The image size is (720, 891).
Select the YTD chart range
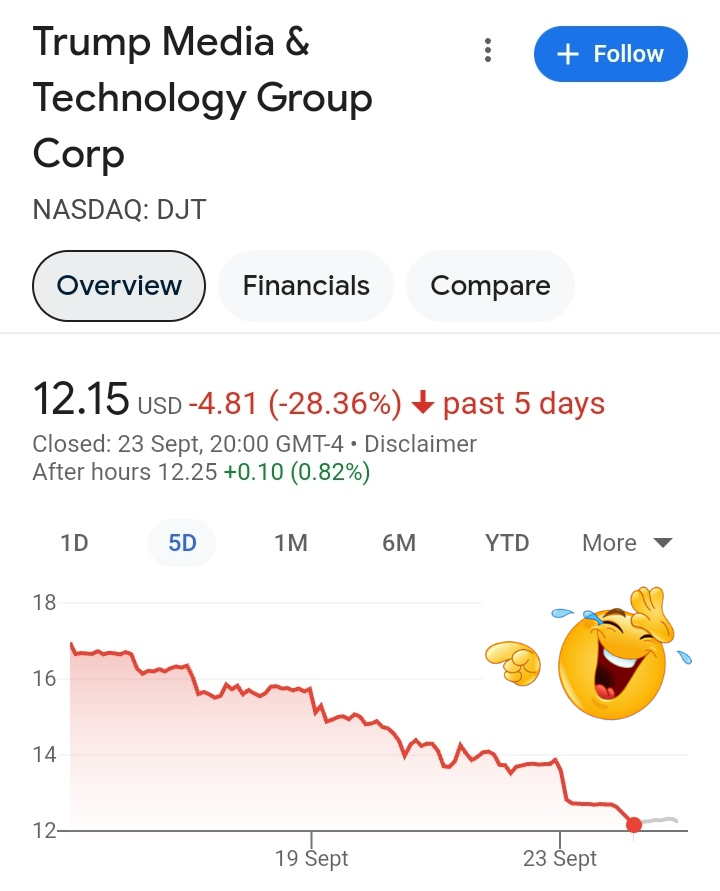[x=507, y=543]
